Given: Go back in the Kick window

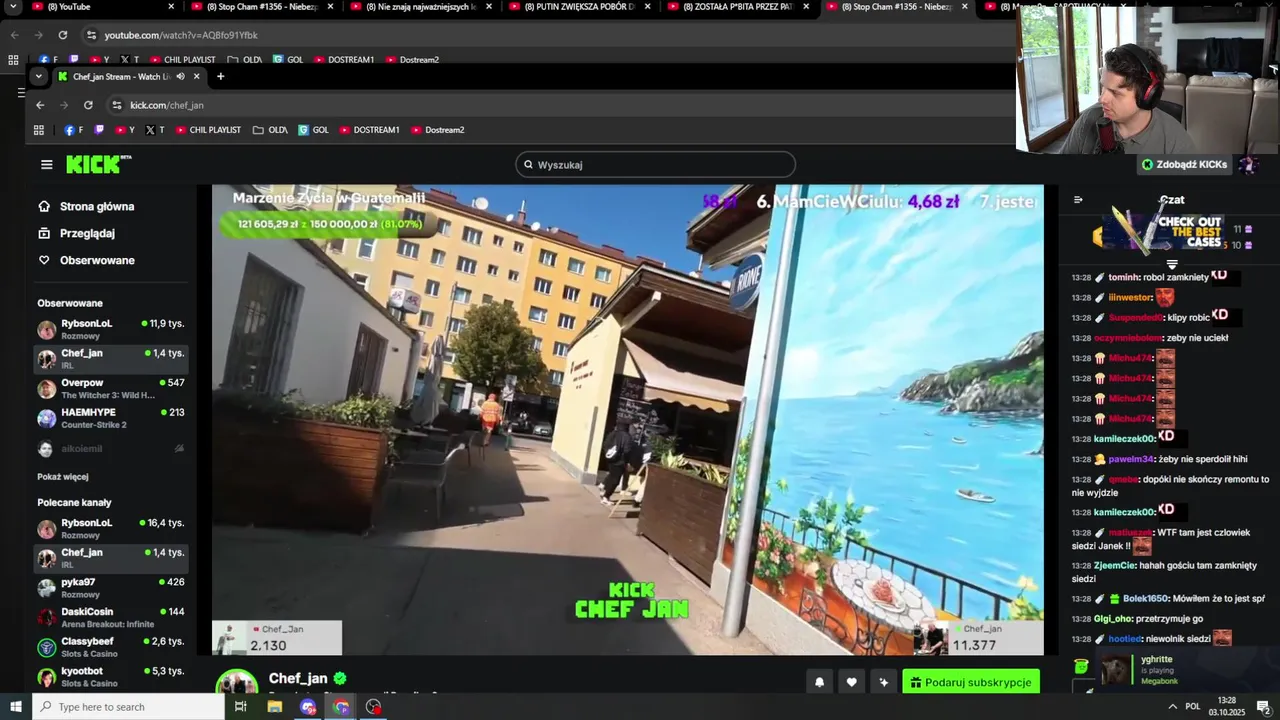Looking at the screenshot, I should [x=40, y=105].
